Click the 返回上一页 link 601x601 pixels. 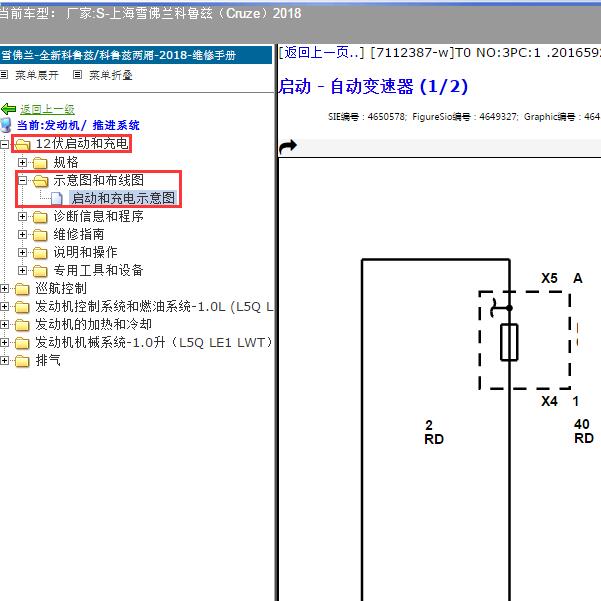coord(321,53)
